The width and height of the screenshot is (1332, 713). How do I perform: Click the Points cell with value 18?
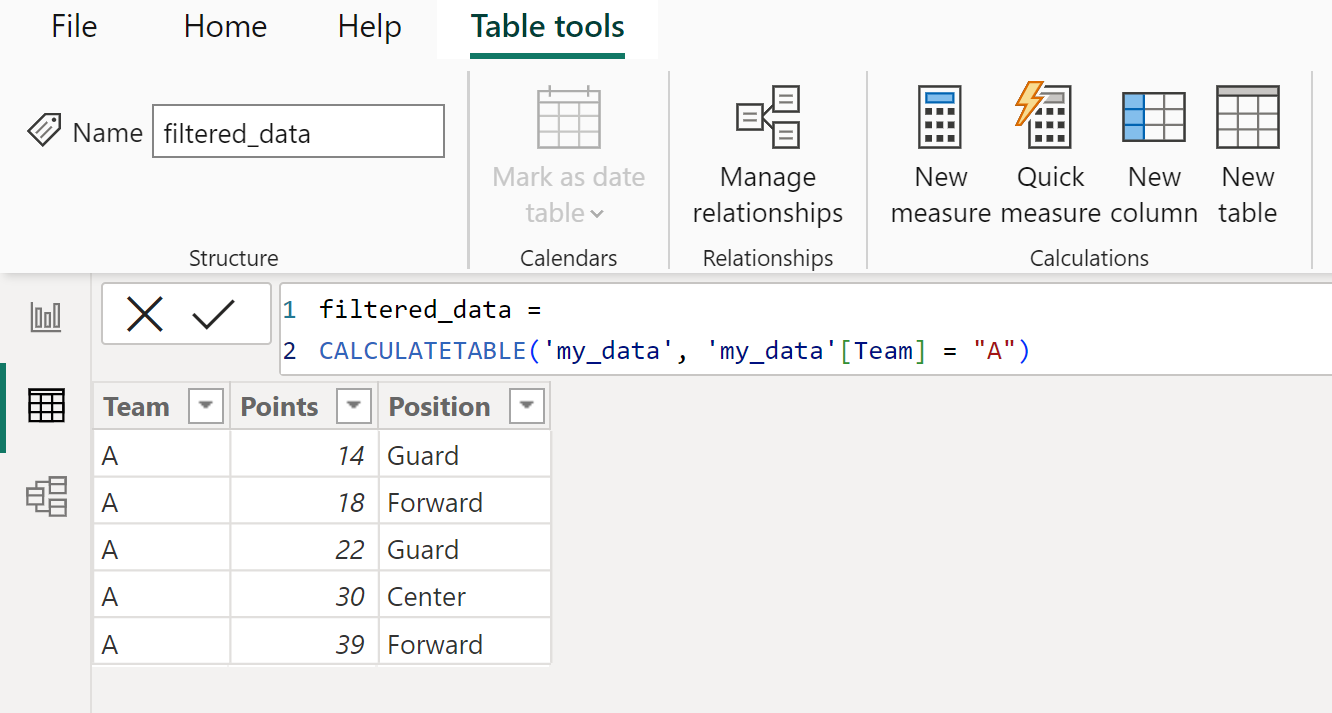click(x=304, y=502)
